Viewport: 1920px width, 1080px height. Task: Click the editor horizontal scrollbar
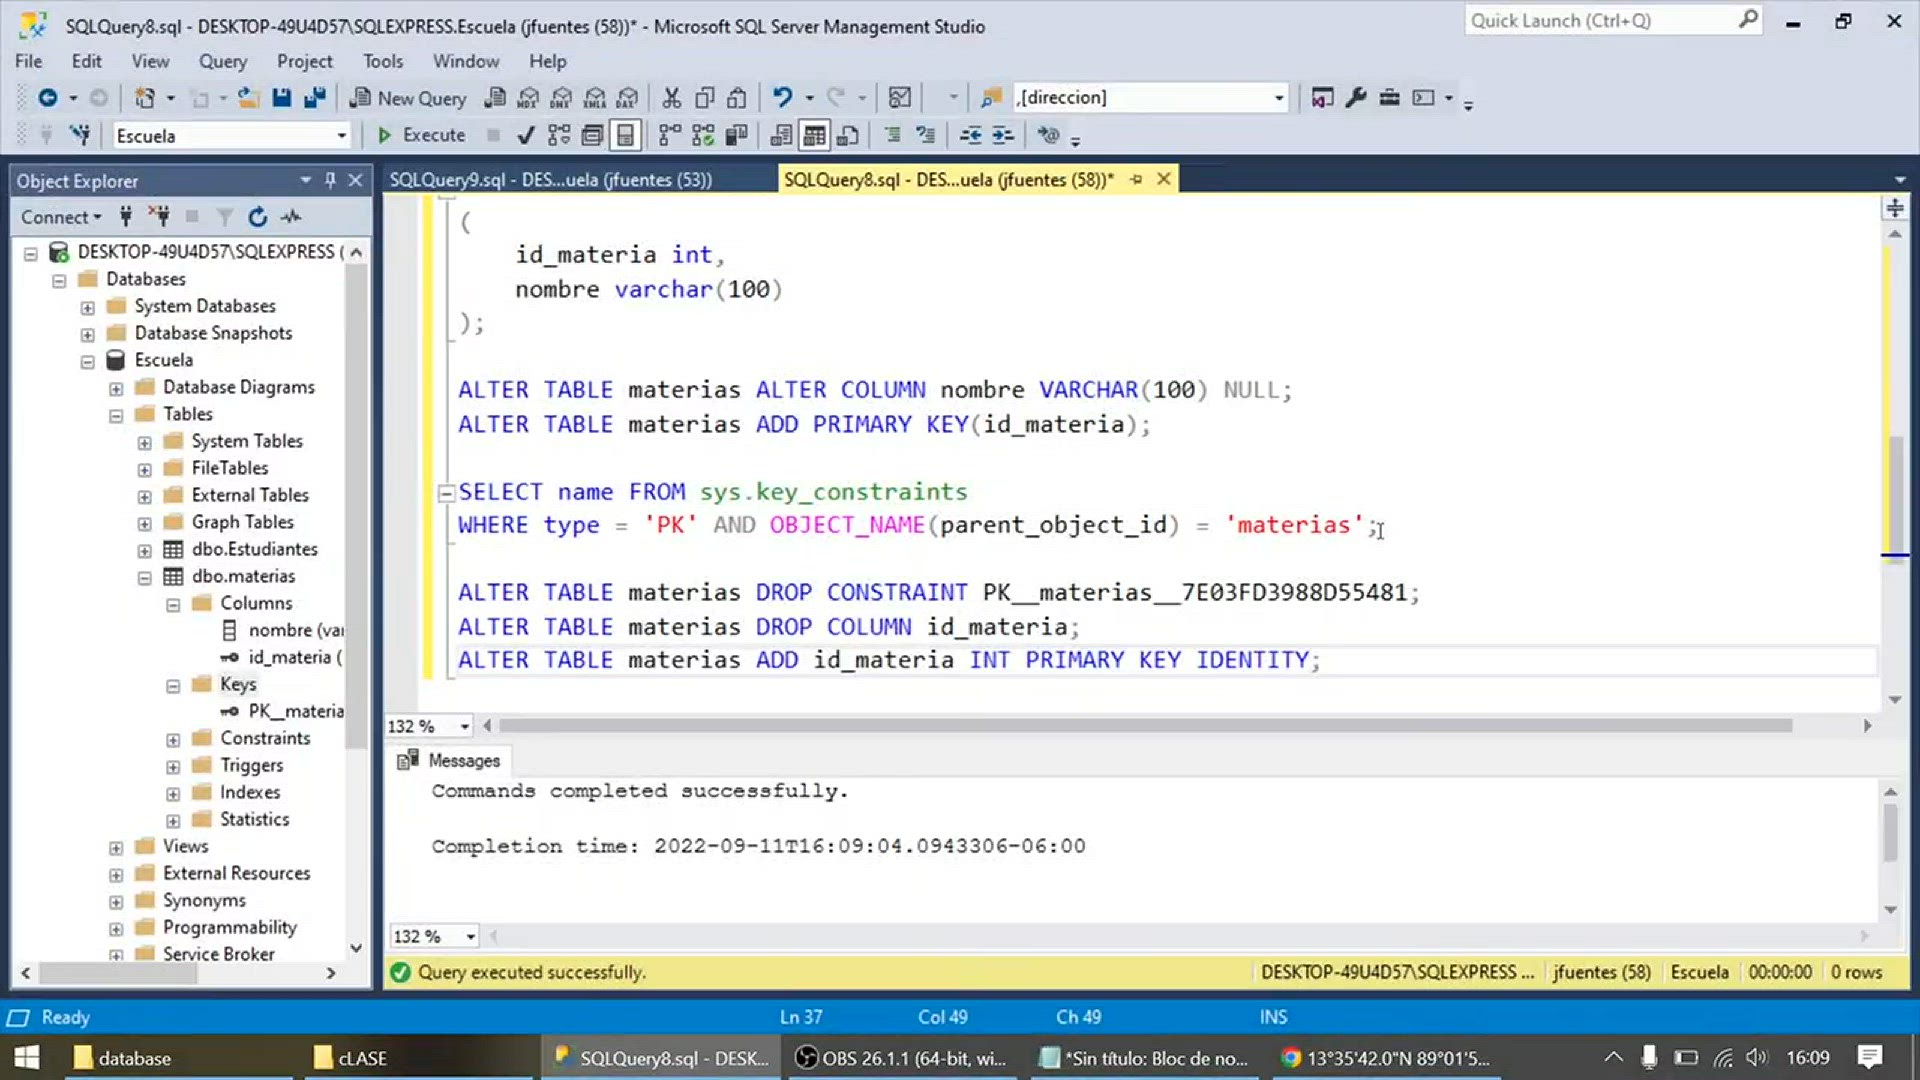pos(1145,726)
